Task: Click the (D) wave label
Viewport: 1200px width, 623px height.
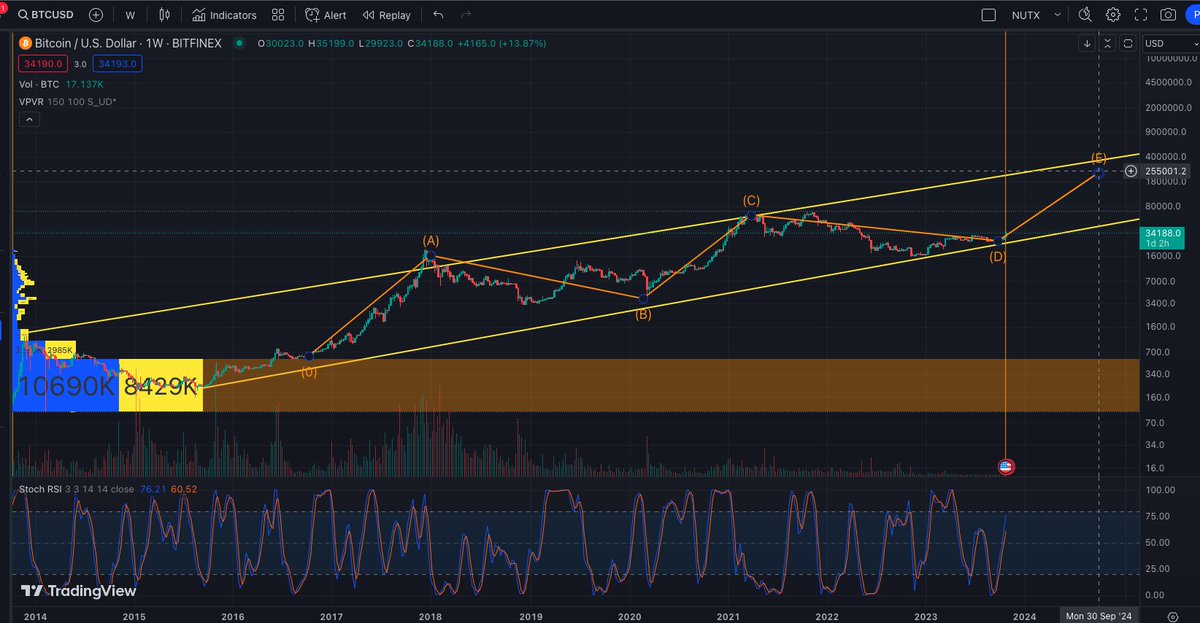Action: click(x=997, y=257)
